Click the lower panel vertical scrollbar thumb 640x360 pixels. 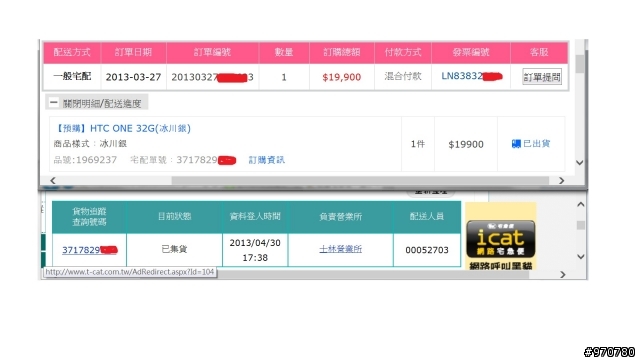(x=580, y=225)
